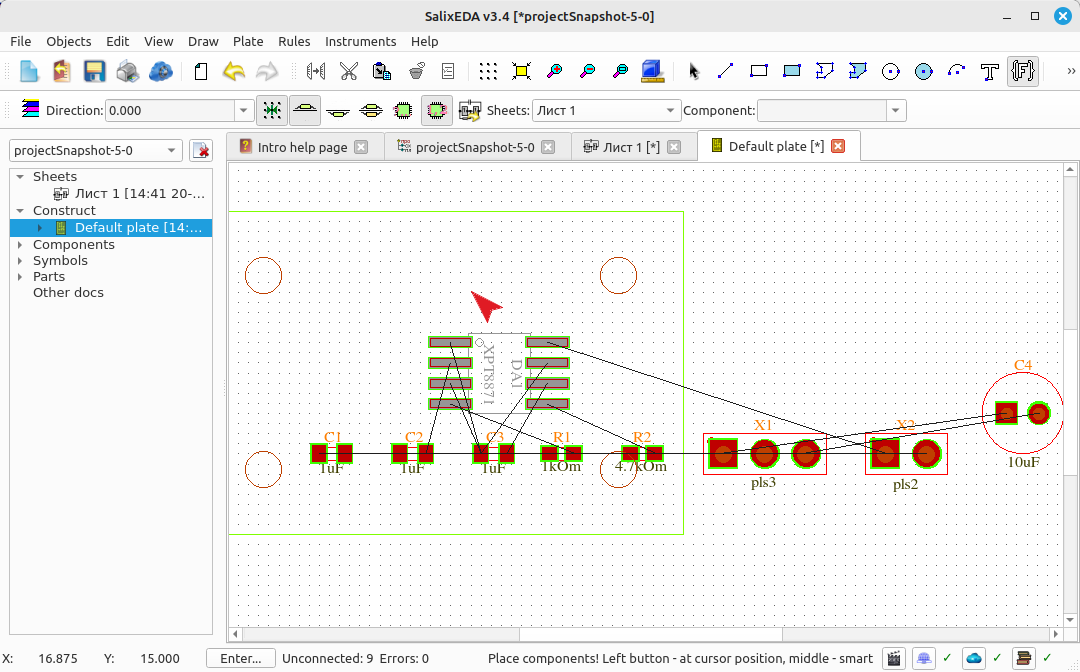The height and width of the screenshot is (672, 1080).
Task: Click the undo yellow arrow icon
Action: coord(234,71)
